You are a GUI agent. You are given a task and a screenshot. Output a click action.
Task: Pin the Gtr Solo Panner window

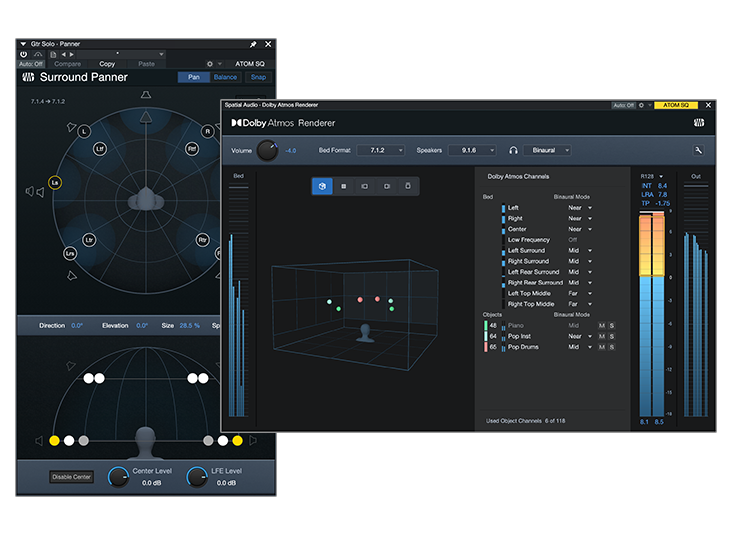pos(253,45)
